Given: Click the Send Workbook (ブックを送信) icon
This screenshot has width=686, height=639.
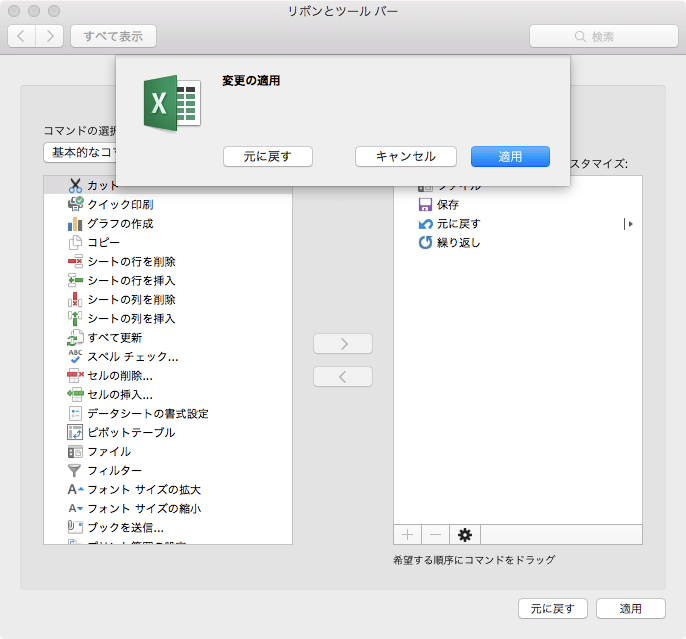Looking at the screenshot, I should (x=75, y=527).
